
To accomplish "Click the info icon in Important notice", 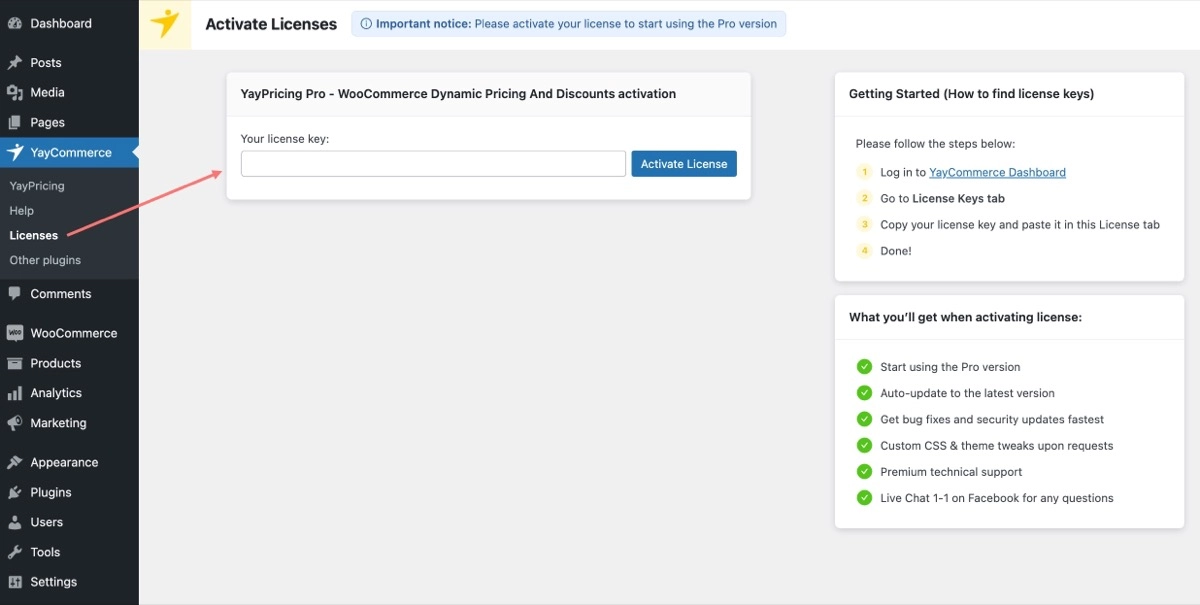I will click(x=366, y=24).
